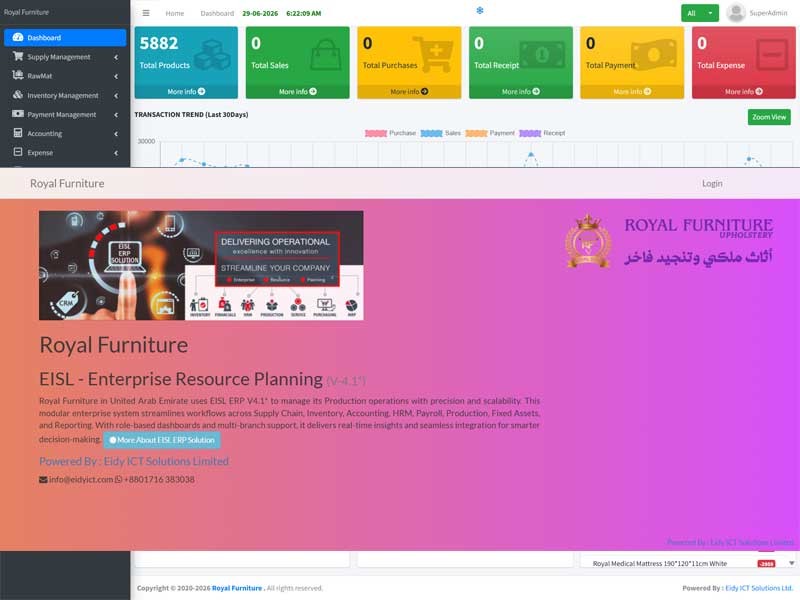
Task: Click Royal Medical Mattress list row
Action: coord(684,563)
